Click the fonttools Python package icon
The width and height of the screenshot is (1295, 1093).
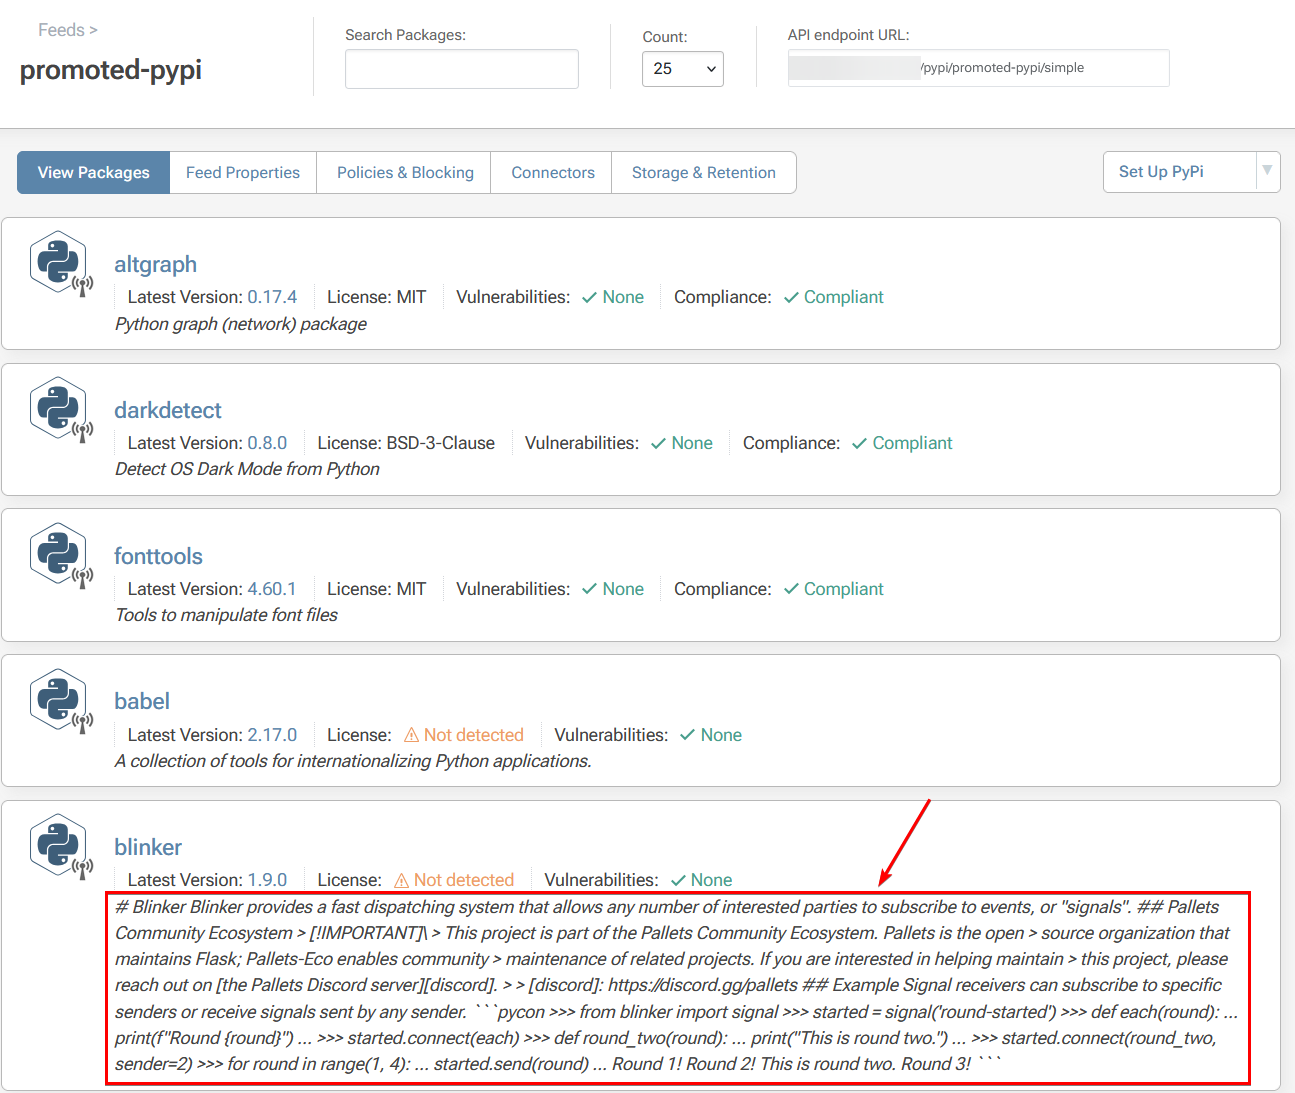(60, 556)
